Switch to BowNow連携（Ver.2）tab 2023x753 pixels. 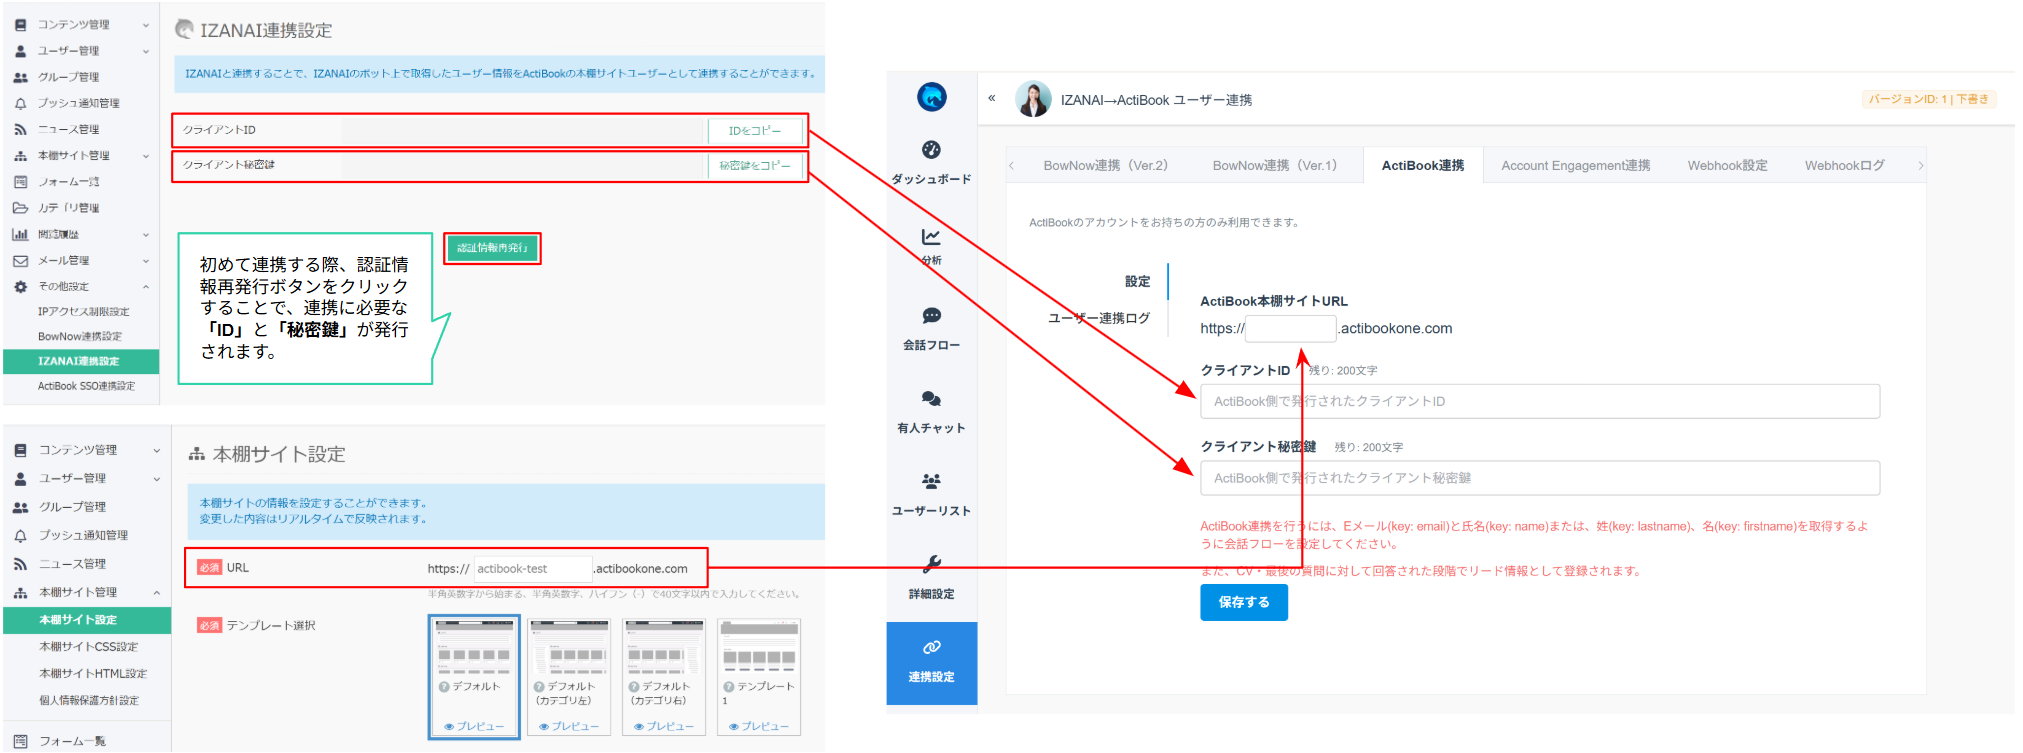coord(1105,165)
